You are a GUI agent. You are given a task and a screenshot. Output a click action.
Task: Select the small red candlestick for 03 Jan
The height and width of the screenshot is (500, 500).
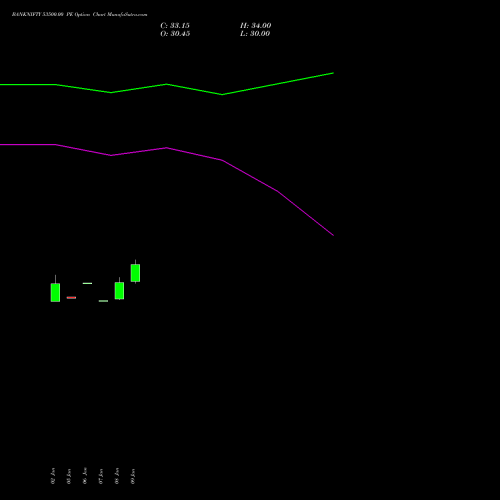[71, 298]
